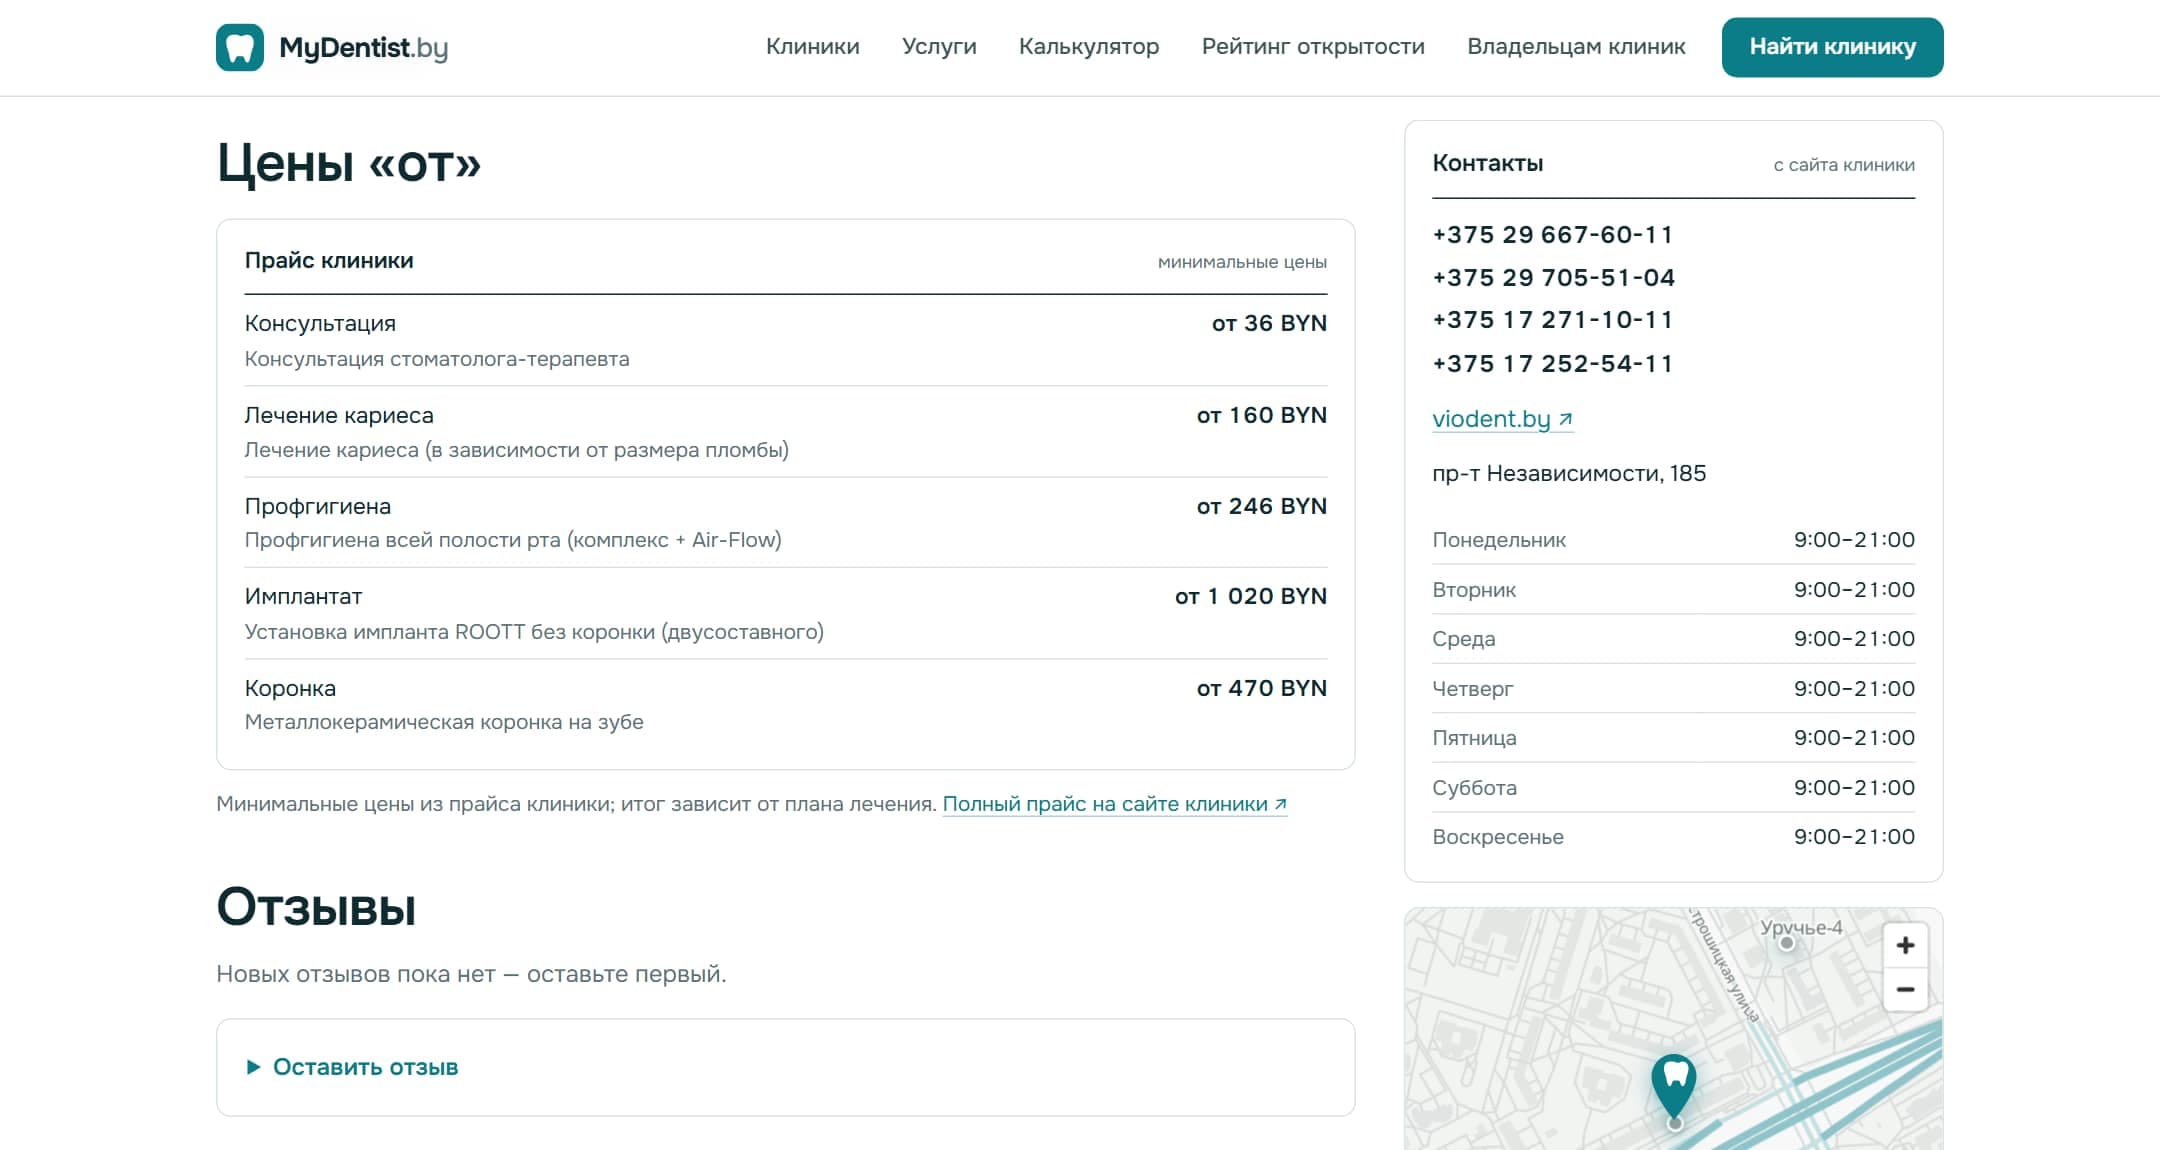Open the viodent.by website link
The image size is (2160, 1150).
click(x=1502, y=419)
